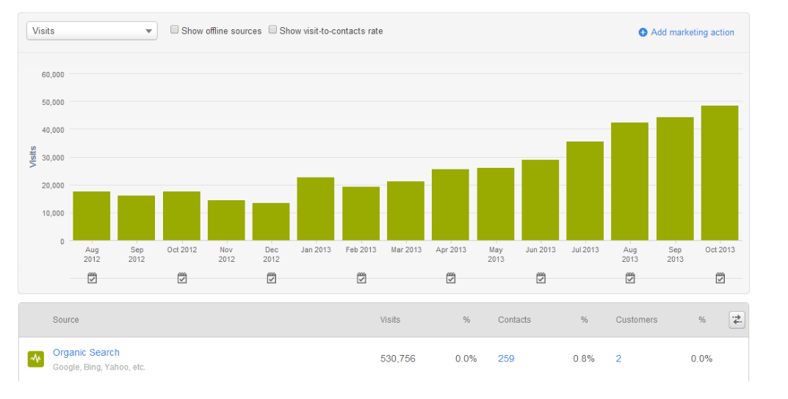Select the Jul 2013 bar in chart
Image resolution: width=788 pixels, height=399 pixels.
pyautogui.click(x=585, y=191)
